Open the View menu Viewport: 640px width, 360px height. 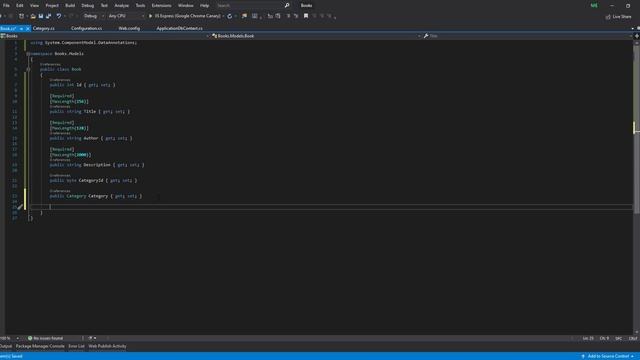click(x=34, y=6)
